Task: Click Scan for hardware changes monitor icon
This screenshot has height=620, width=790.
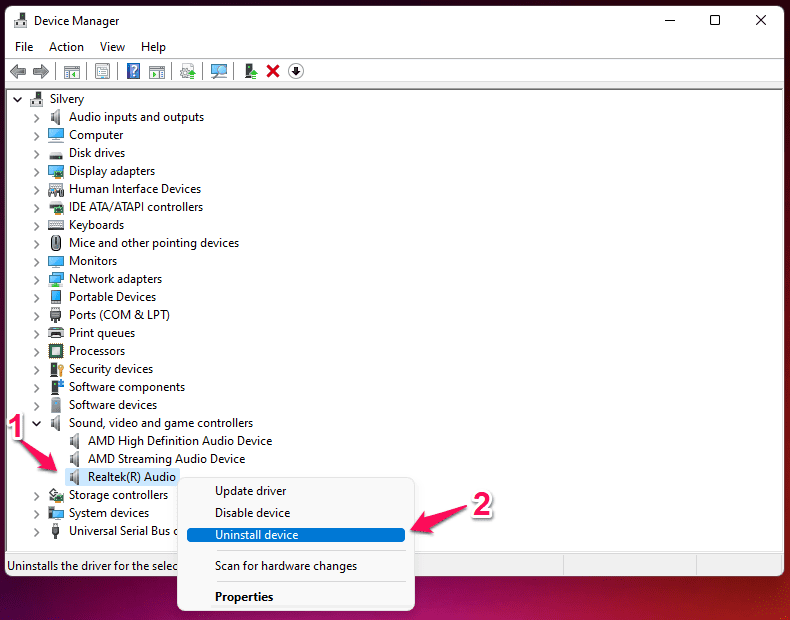Action: pos(219,71)
